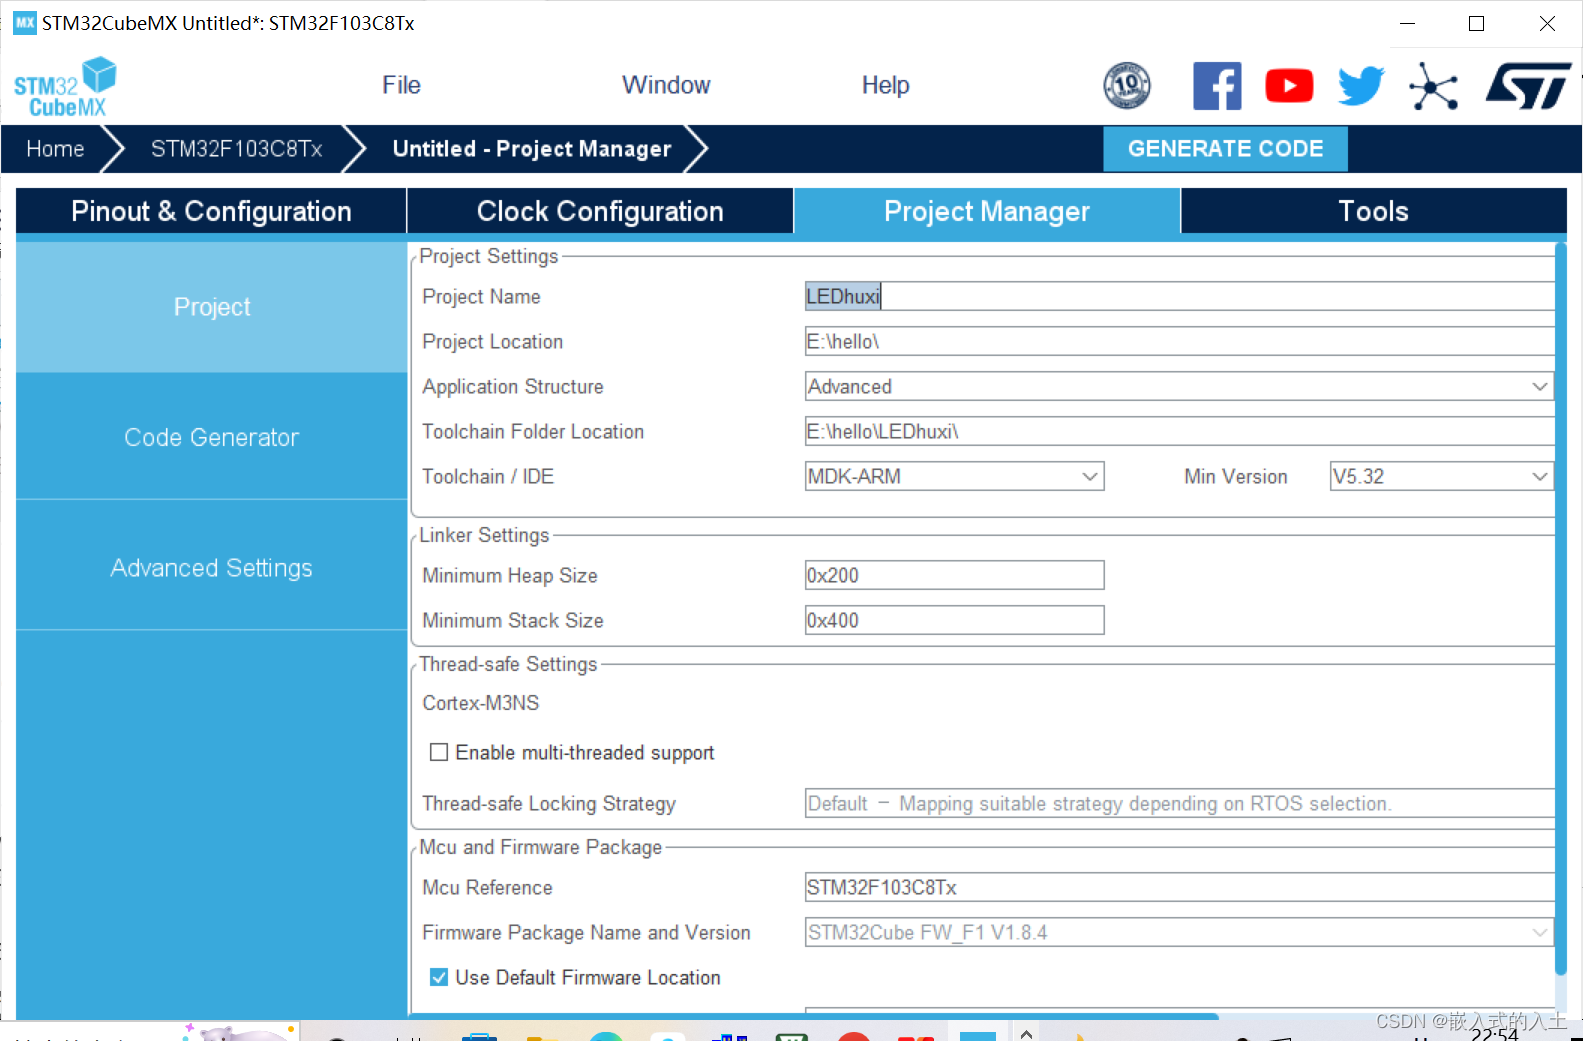
Task: Enable multi-threaded support checkbox
Action: click(x=439, y=752)
